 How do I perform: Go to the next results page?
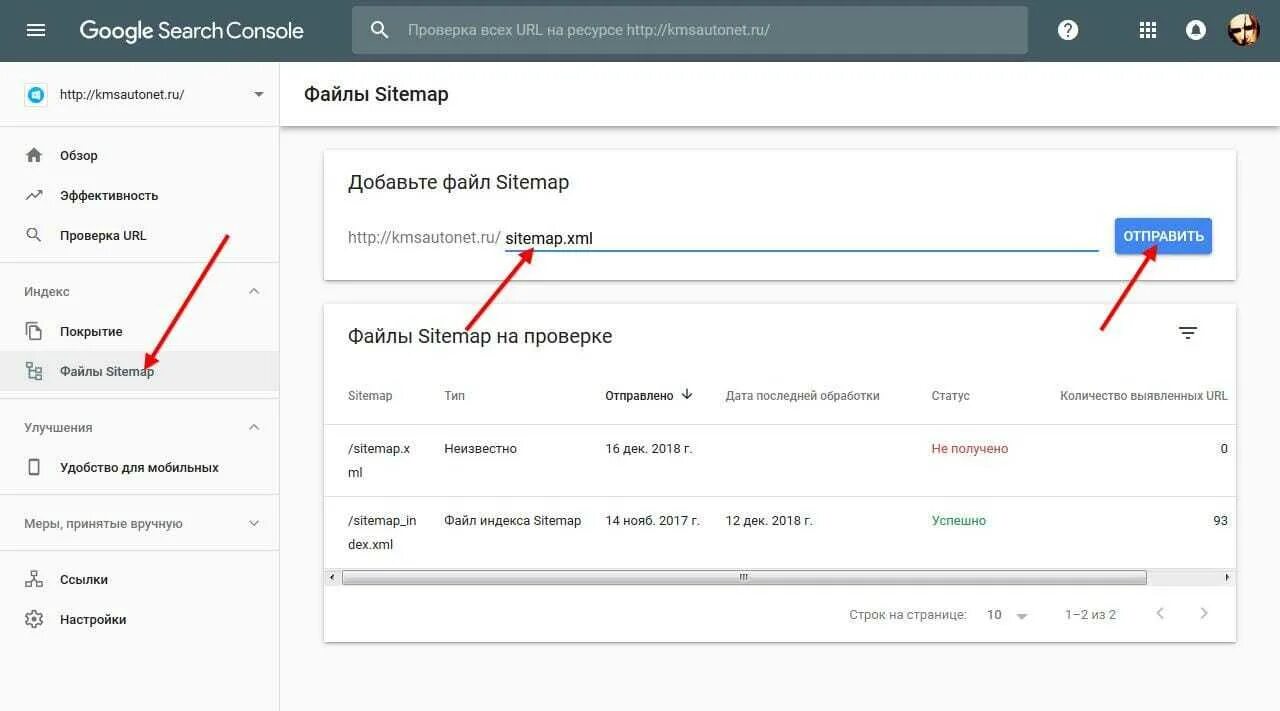tap(1204, 613)
